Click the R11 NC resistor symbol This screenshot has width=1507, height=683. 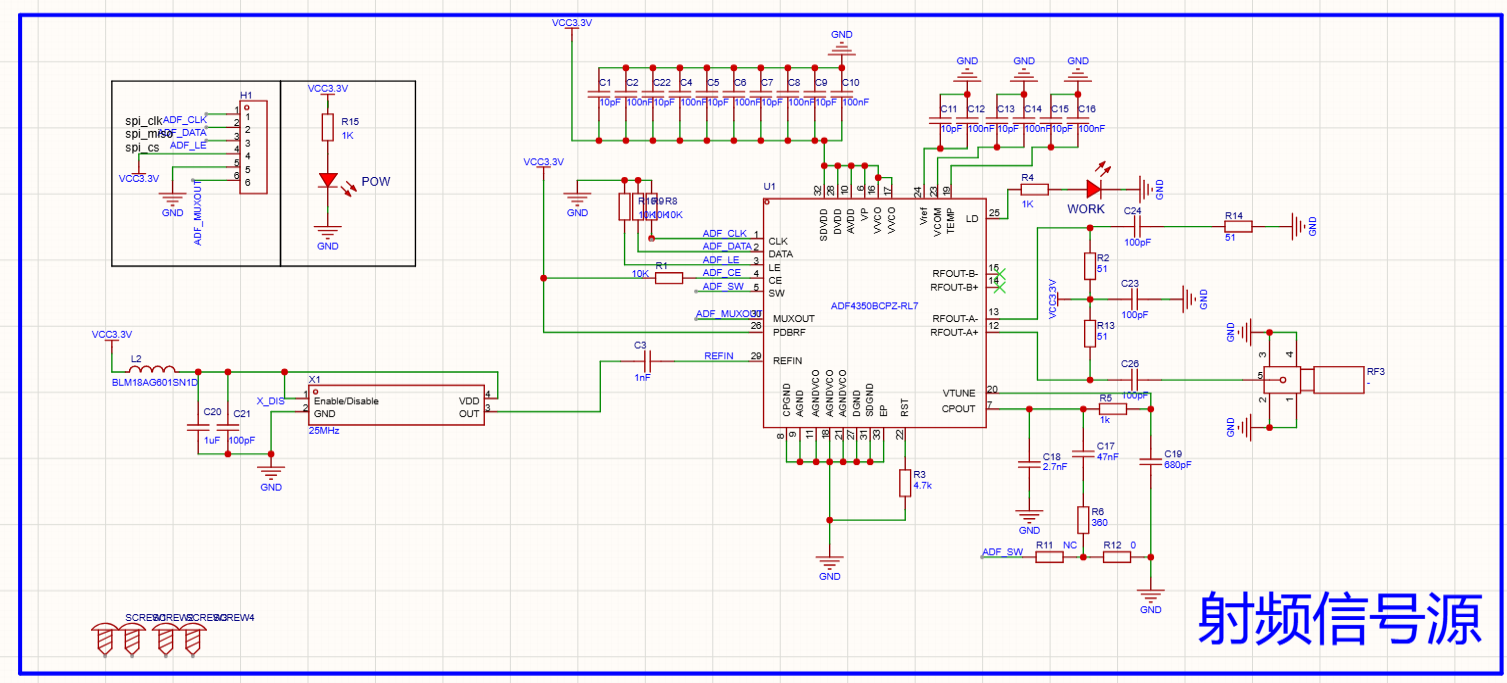1049,557
